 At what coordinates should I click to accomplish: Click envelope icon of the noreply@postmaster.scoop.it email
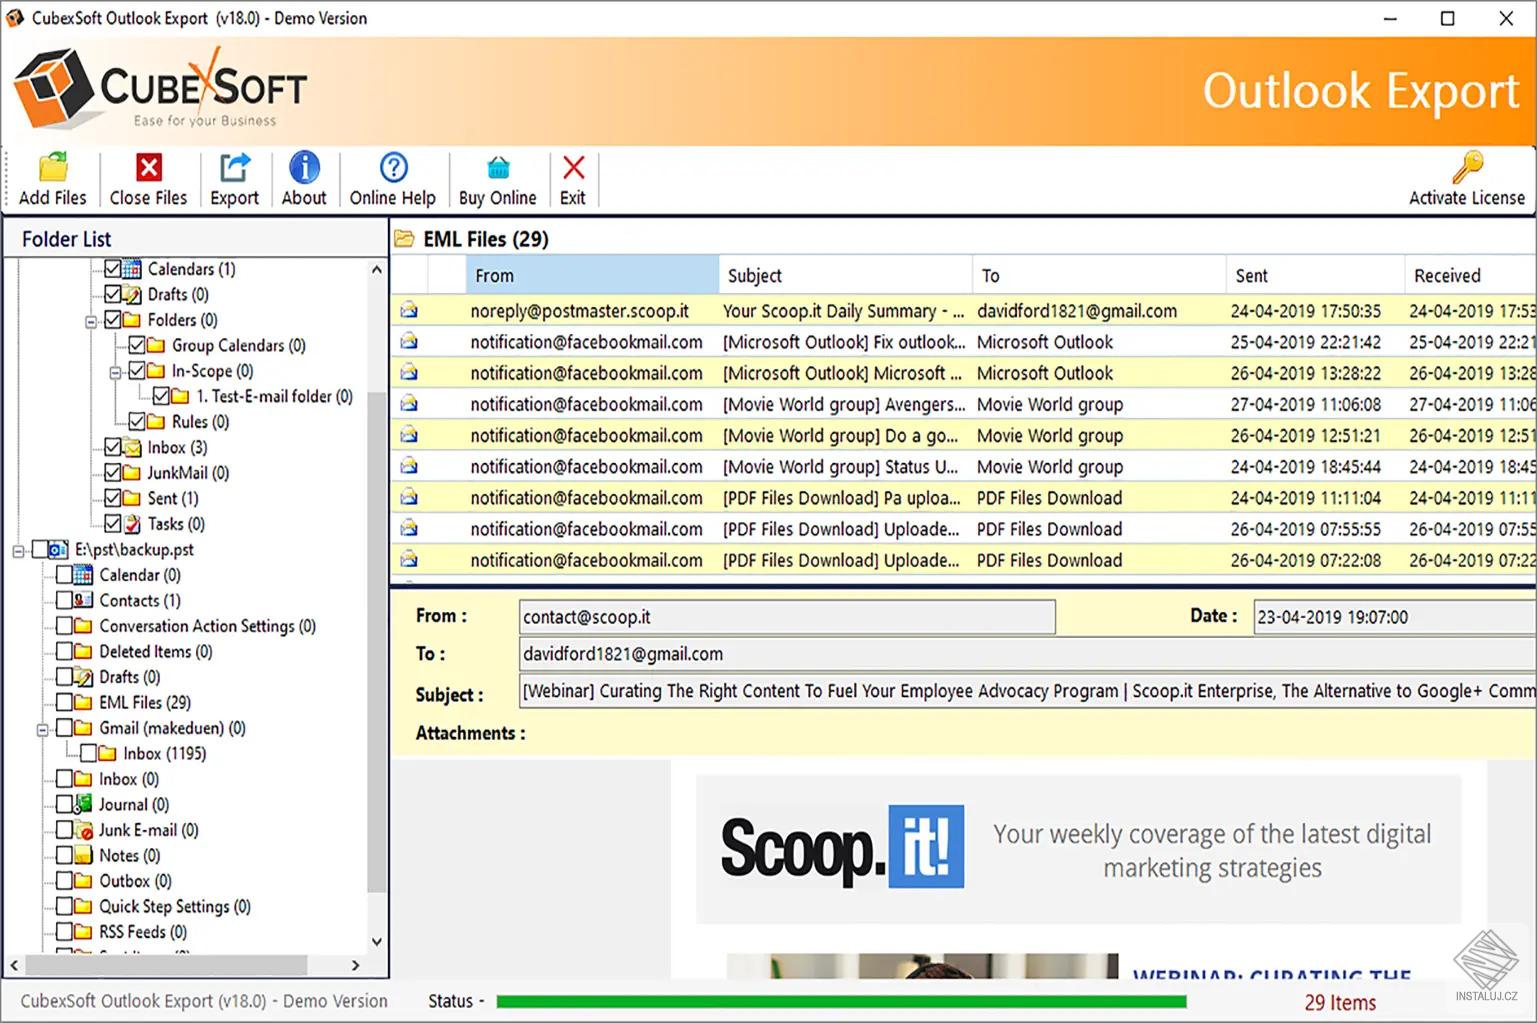pyautogui.click(x=409, y=311)
